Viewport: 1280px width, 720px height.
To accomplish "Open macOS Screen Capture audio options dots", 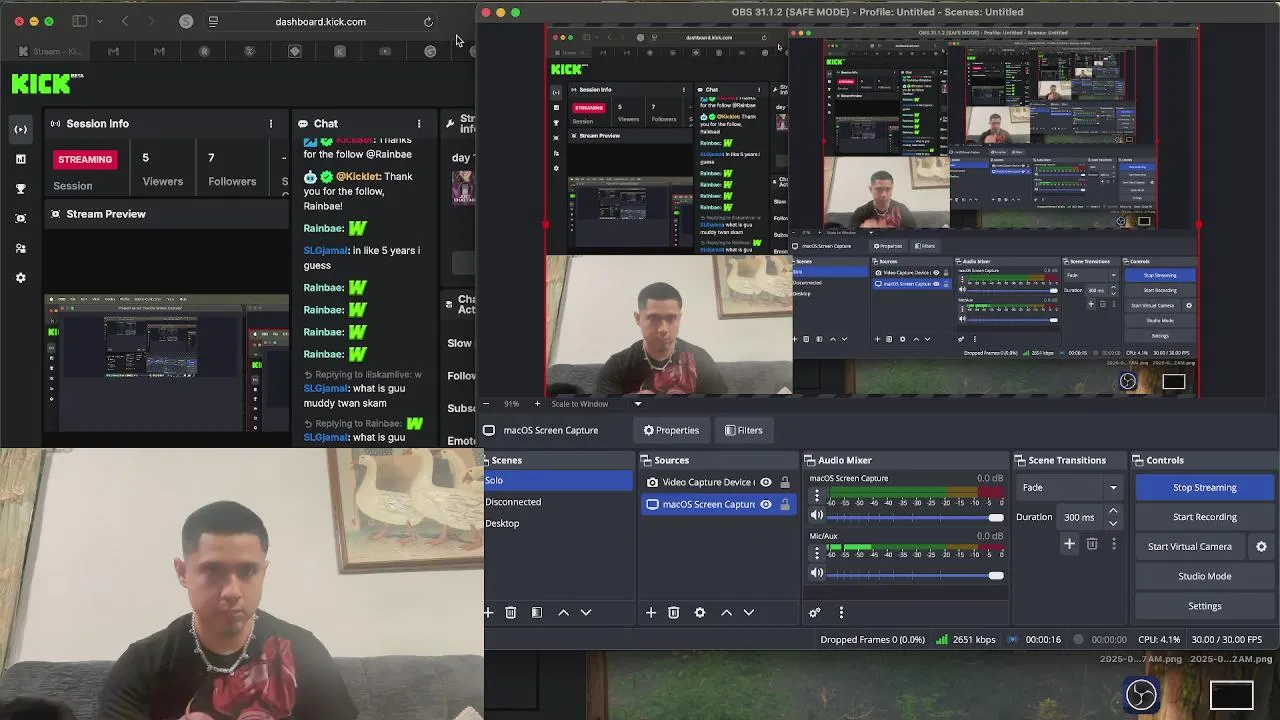I will tap(816, 495).
